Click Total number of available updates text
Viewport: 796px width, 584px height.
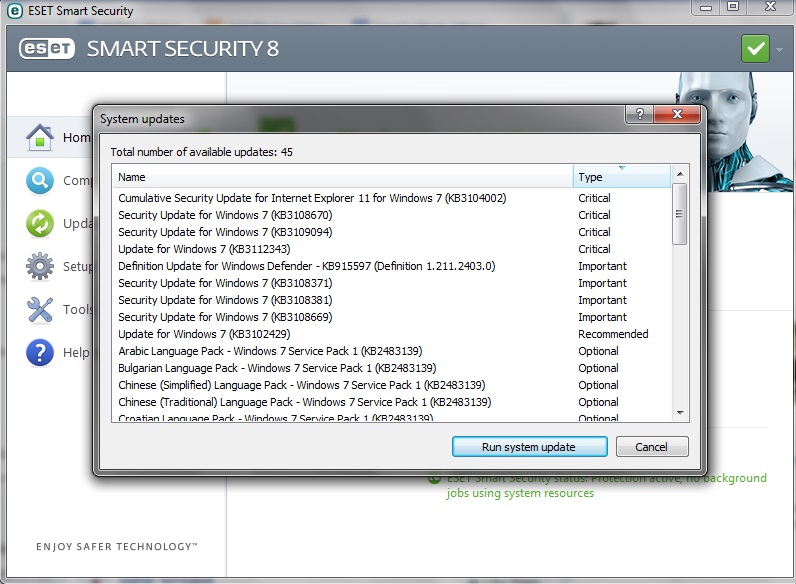tap(202, 152)
